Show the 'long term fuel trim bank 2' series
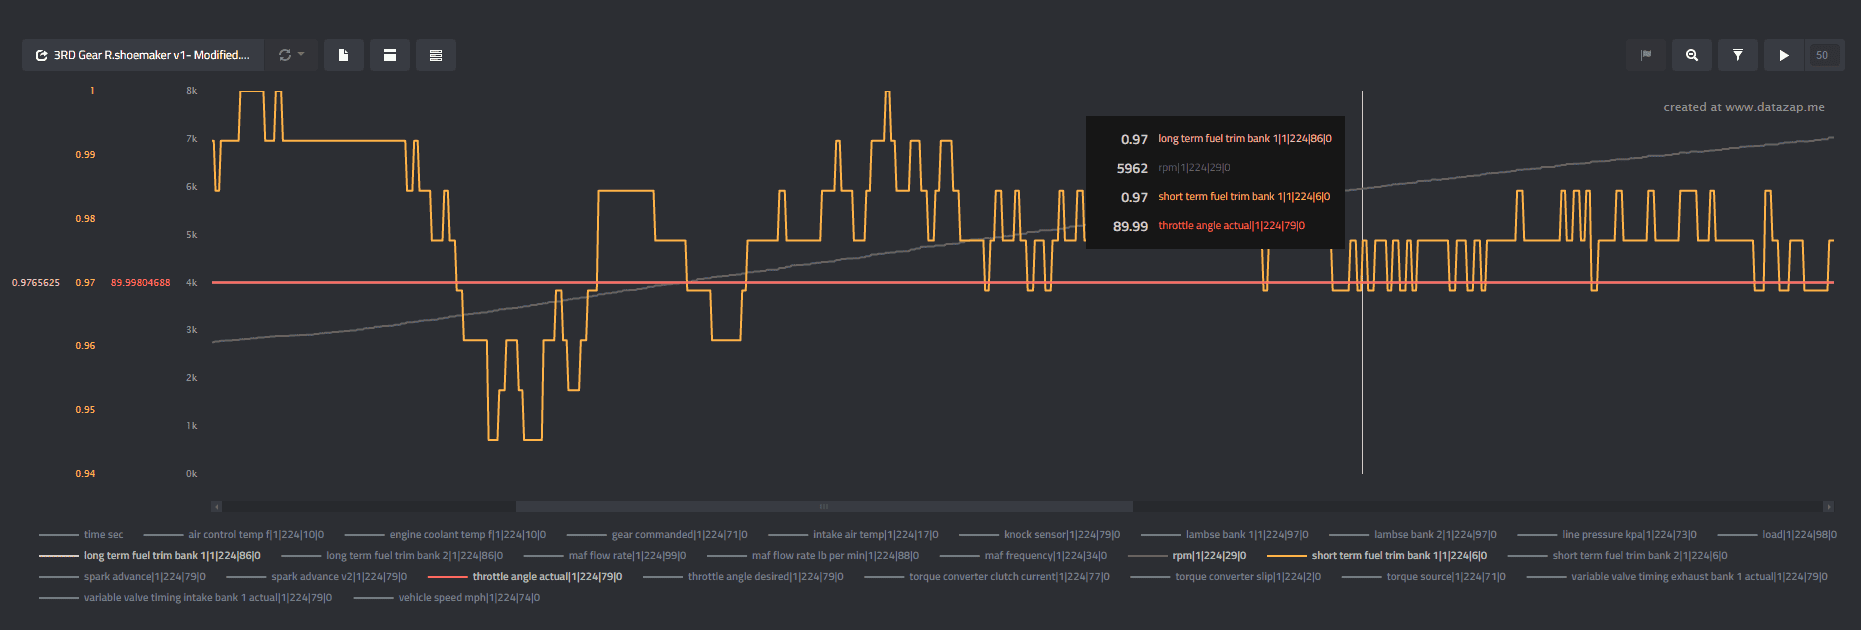Screen dimensions: 1861x630 (x=392, y=556)
